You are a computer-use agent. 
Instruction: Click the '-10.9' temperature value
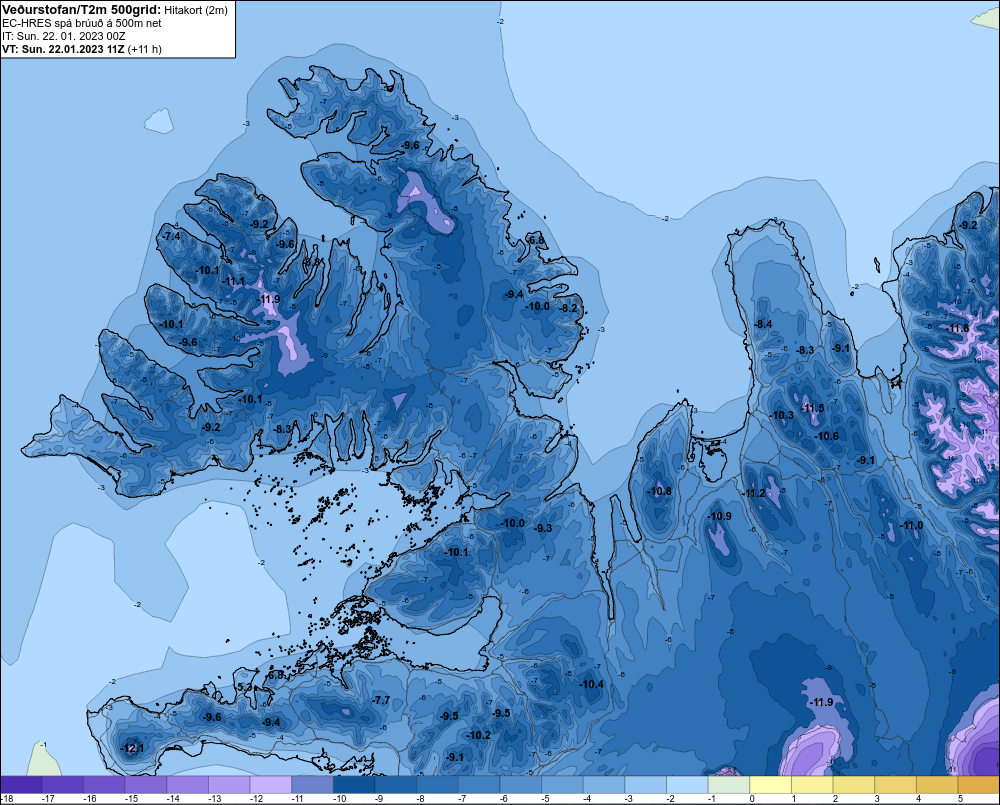point(719,516)
